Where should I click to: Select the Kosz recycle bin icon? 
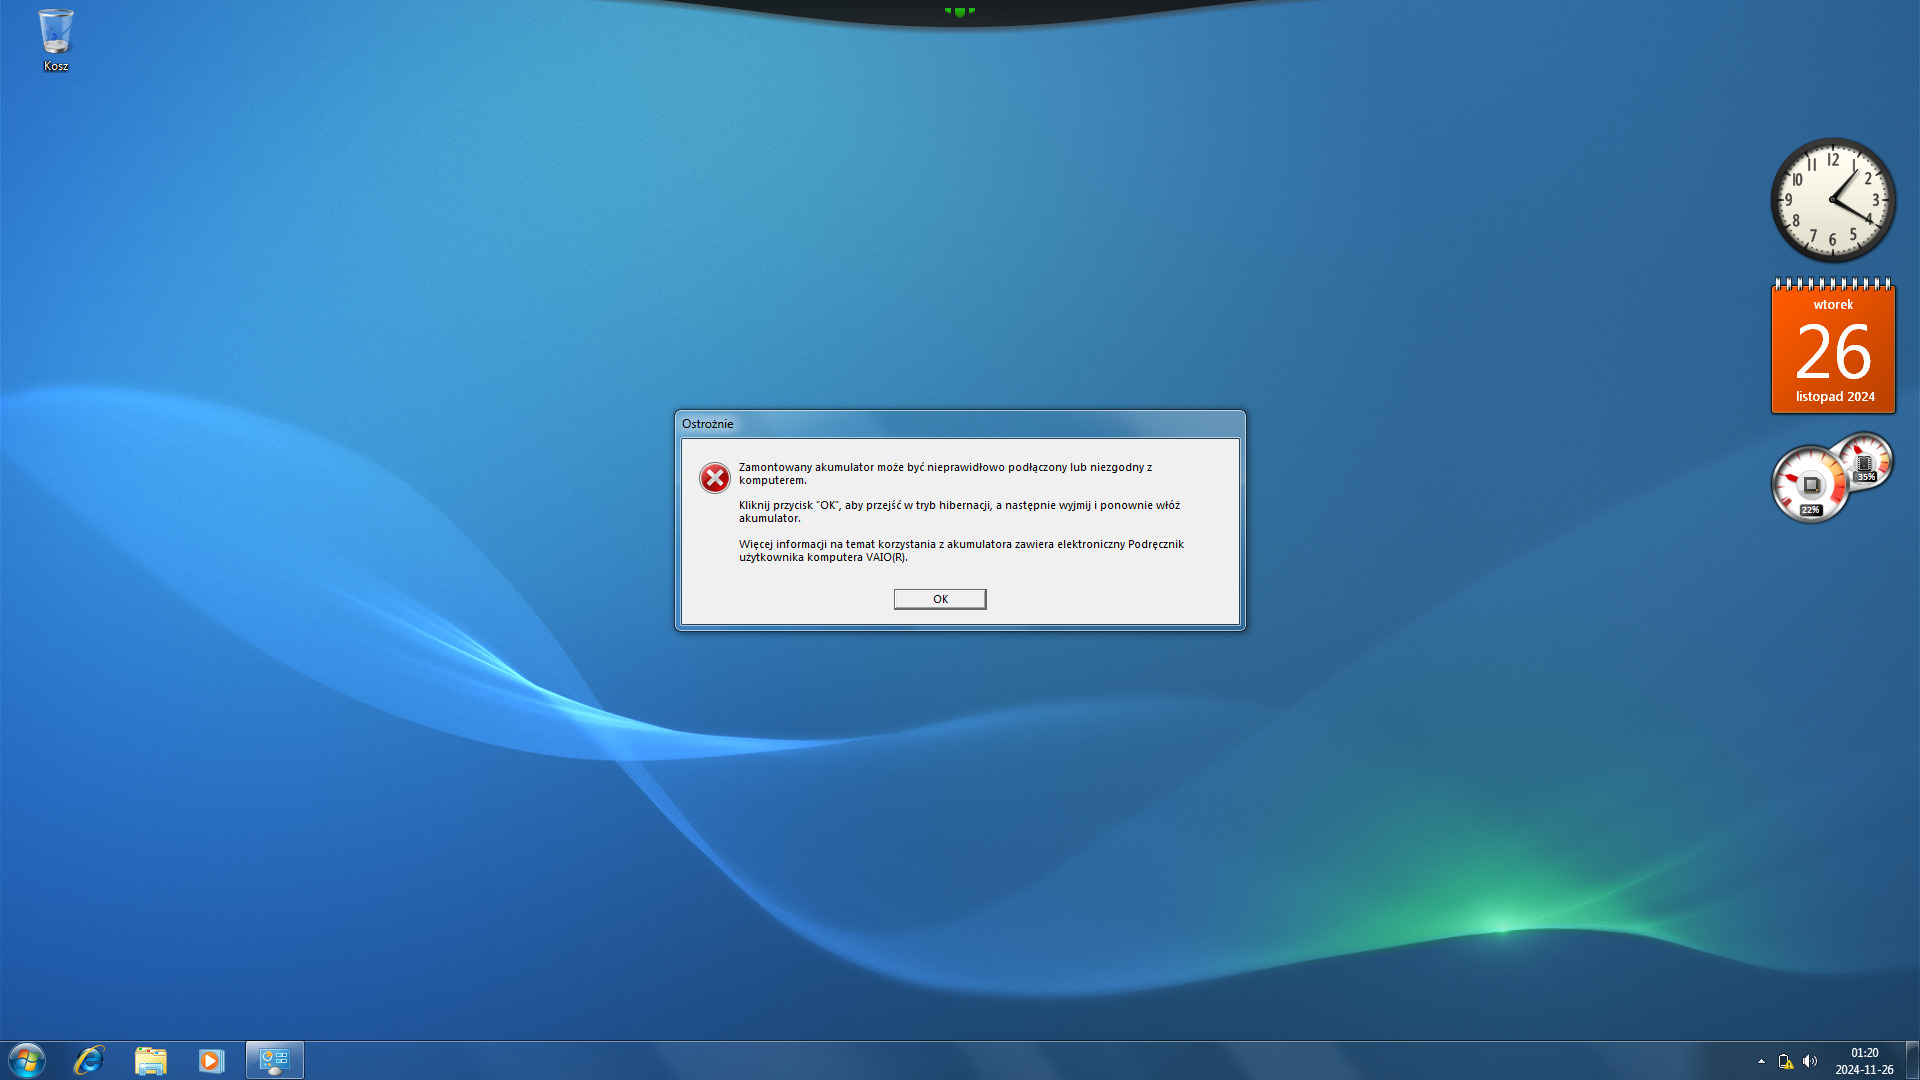56,40
